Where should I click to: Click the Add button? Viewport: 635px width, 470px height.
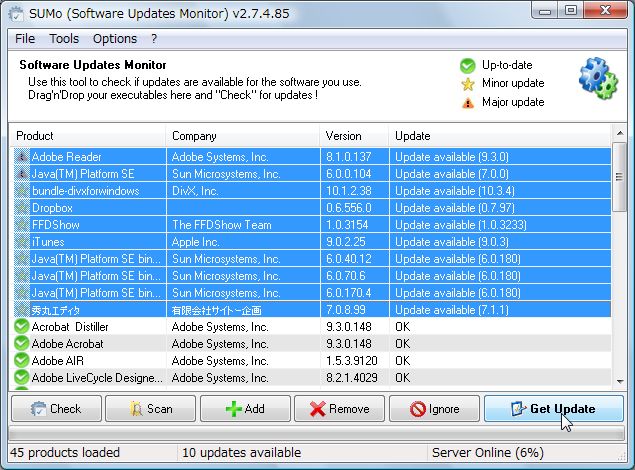tap(245, 409)
